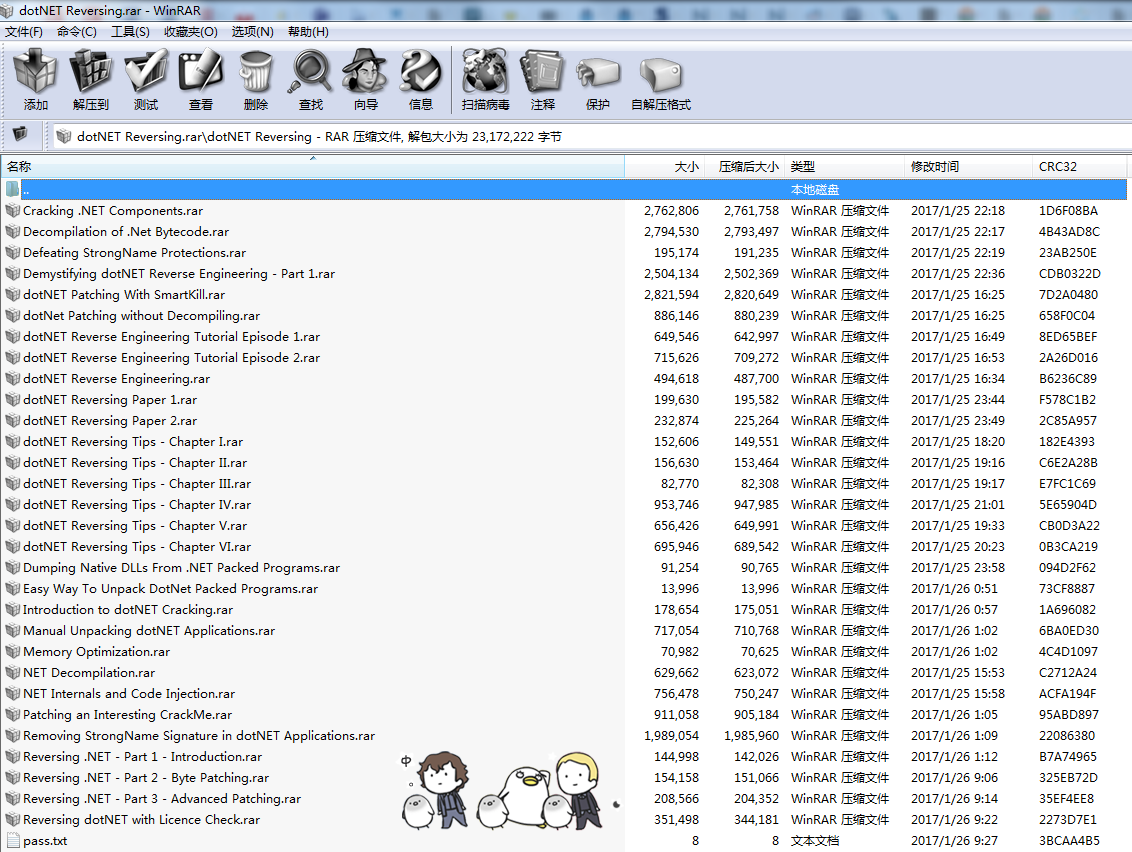Image resolution: width=1132 pixels, height=852 pixels.
Task: Click the up-one-level icon beside the address bar
Action: [20, 134]
